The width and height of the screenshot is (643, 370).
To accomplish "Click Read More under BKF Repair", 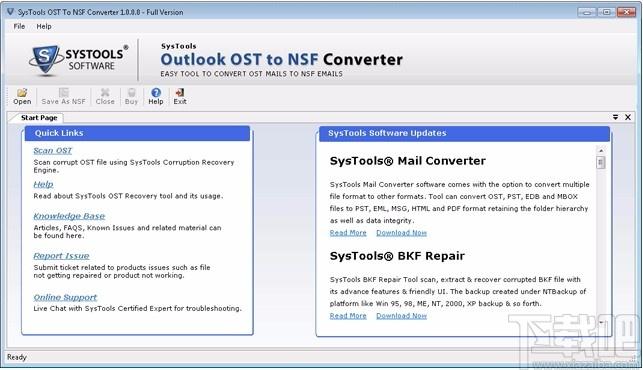I will click(x=348, y=316).
